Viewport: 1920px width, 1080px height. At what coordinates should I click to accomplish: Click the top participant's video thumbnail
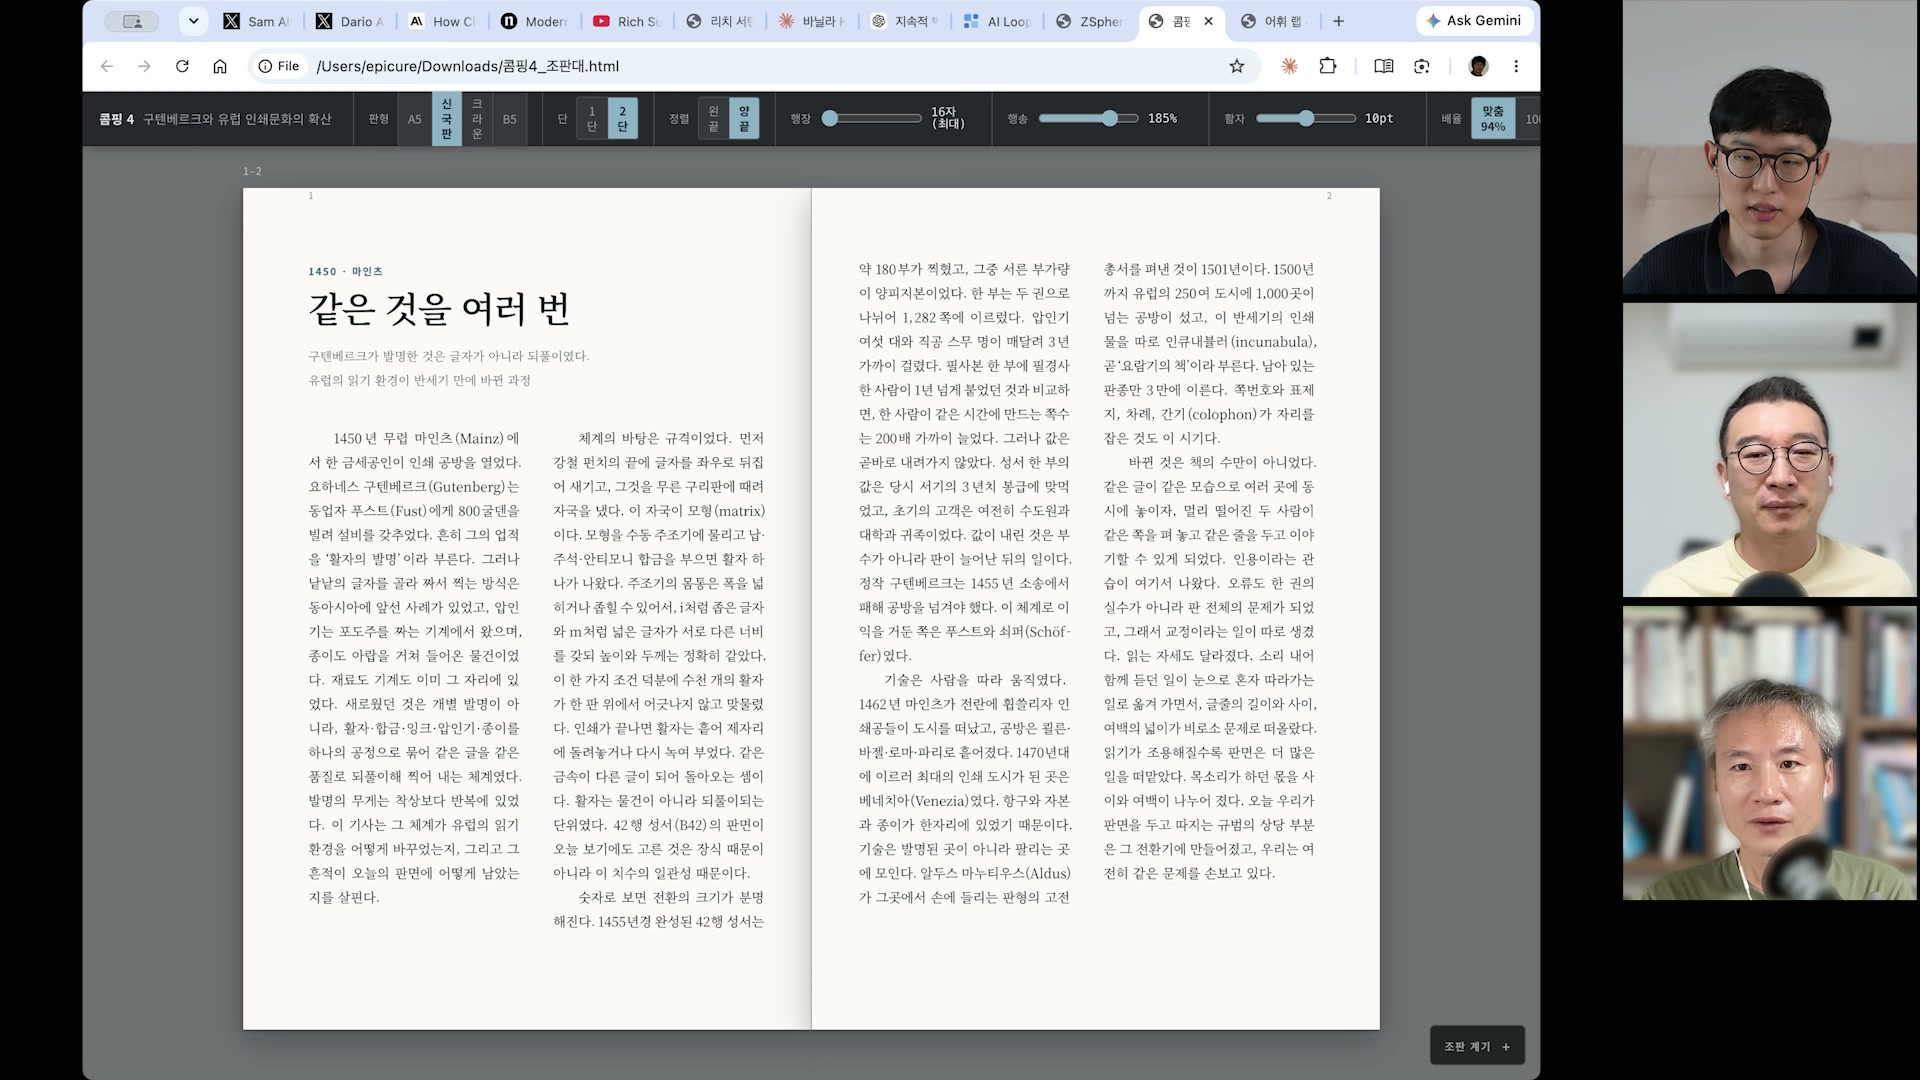1769,147
